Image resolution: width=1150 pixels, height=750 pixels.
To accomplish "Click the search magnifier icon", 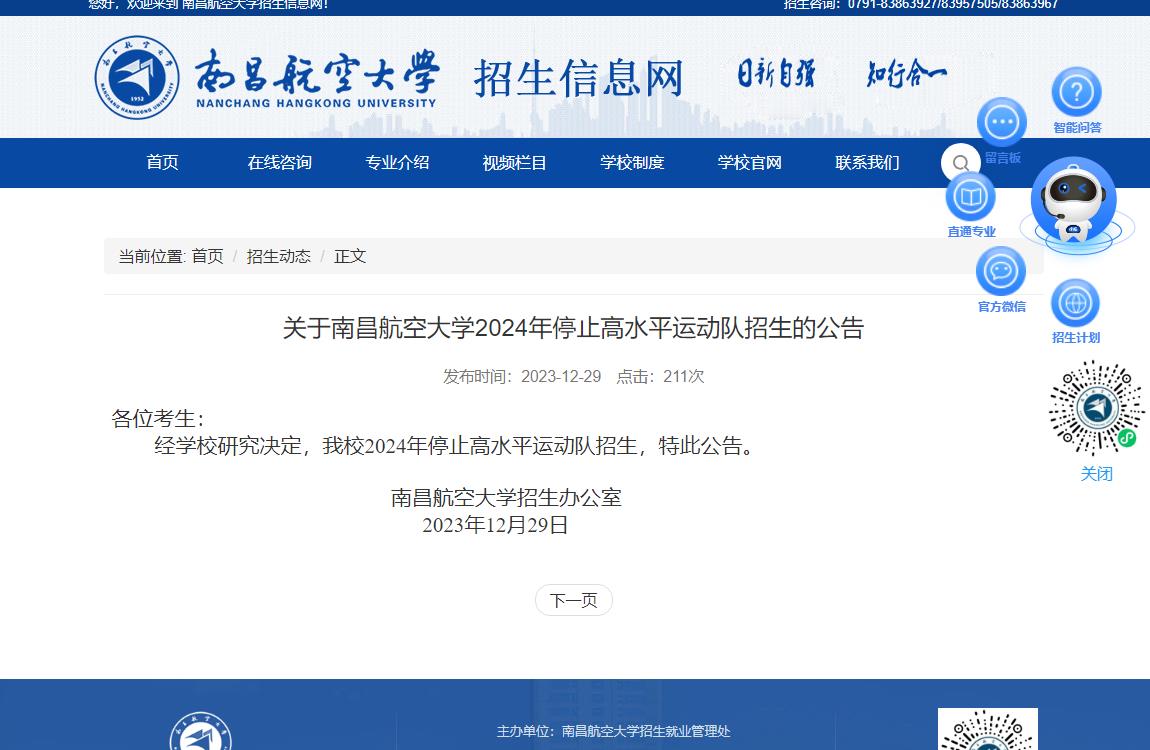I will coord(960,163).
